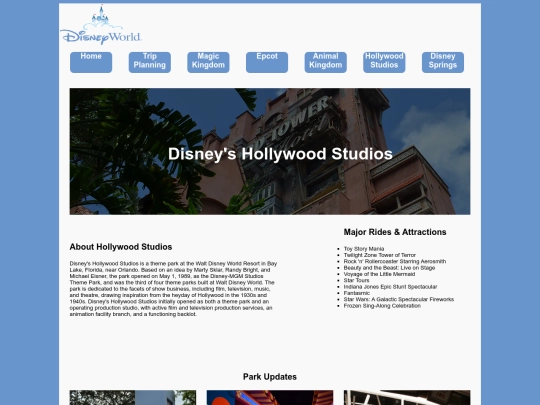Click Frozen Sing-Along Celebration entry
The height and width of the screenshot is (405, 540).
tap(382, 306)
